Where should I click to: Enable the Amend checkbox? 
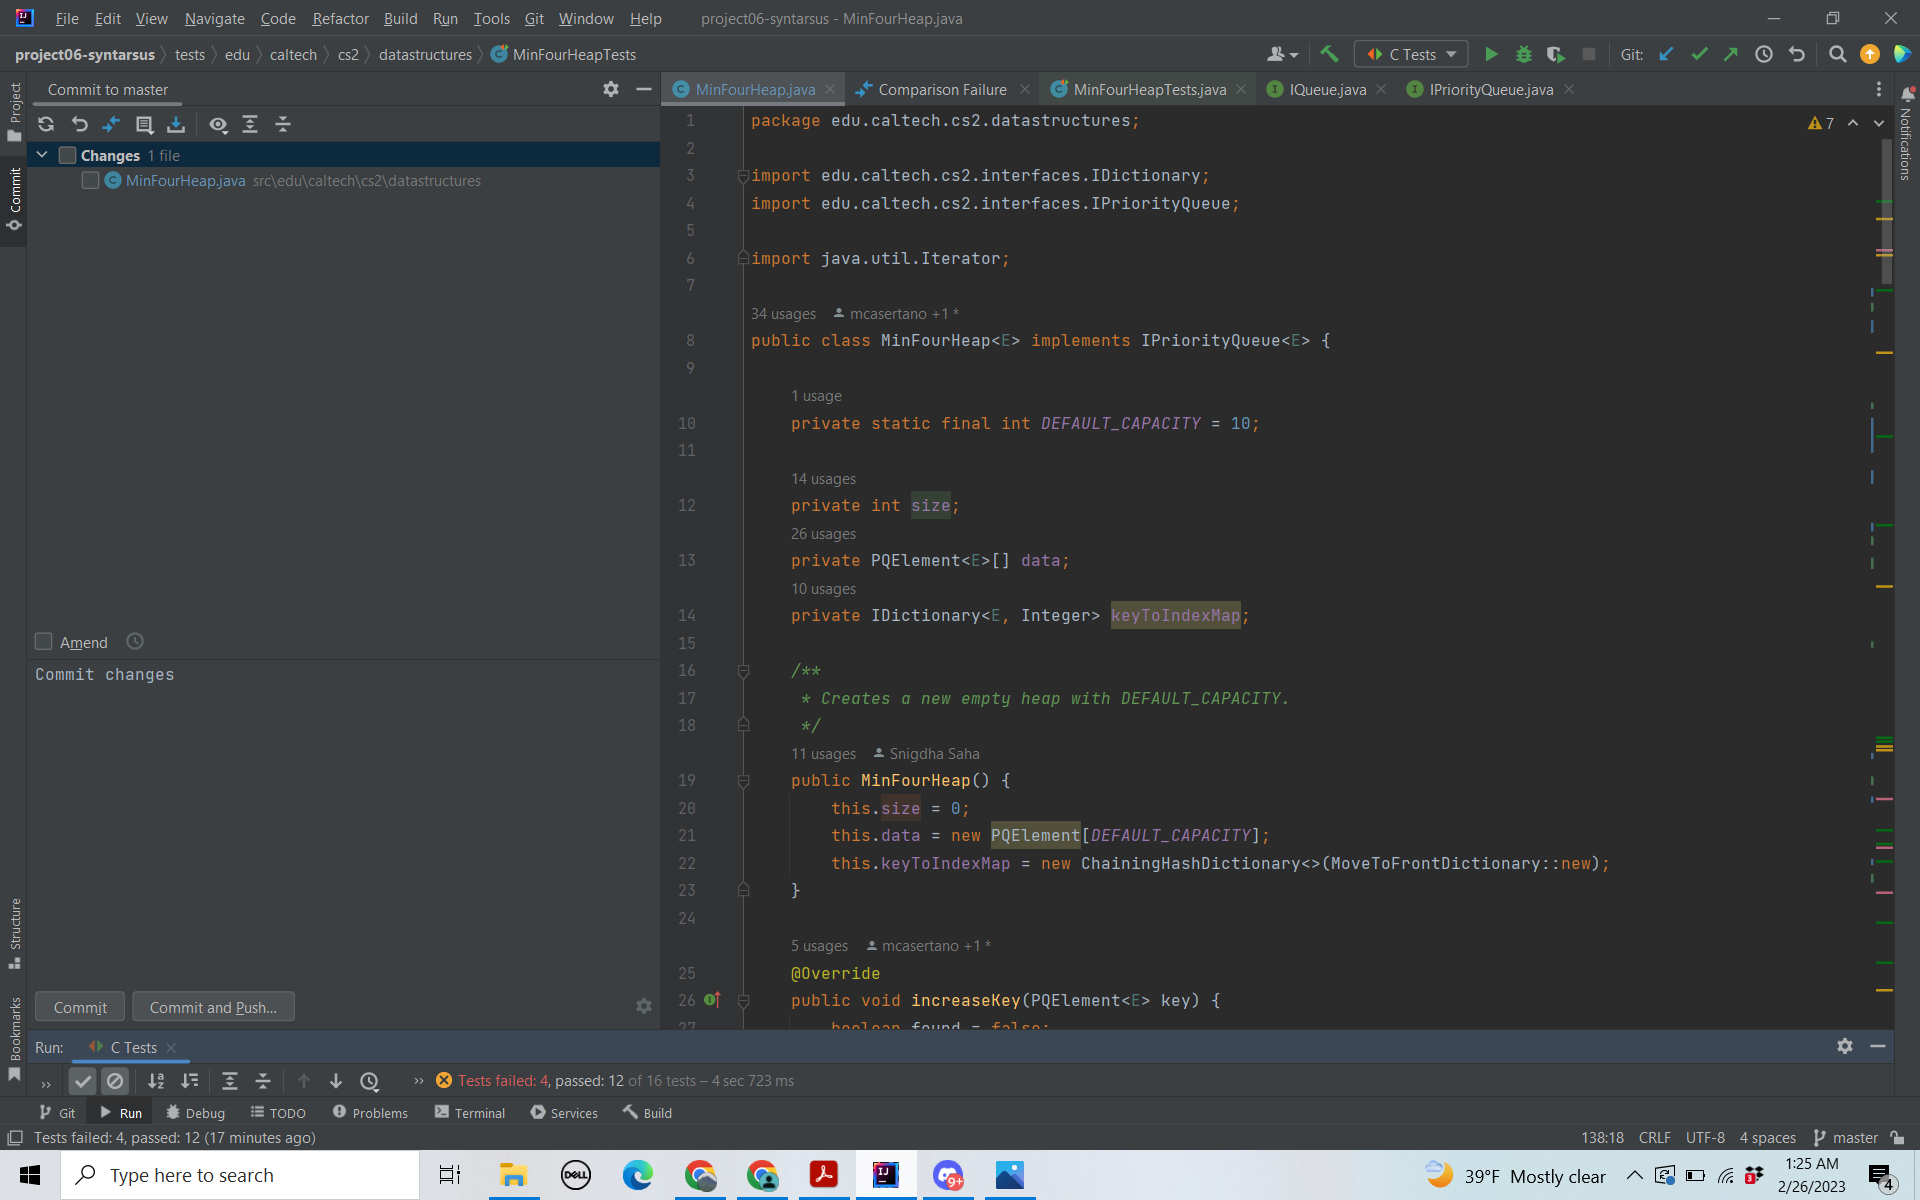pos(44,642)
